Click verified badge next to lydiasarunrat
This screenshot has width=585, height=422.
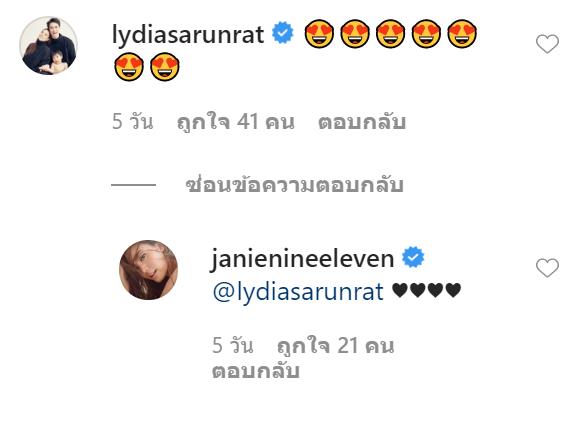point(283,33)
